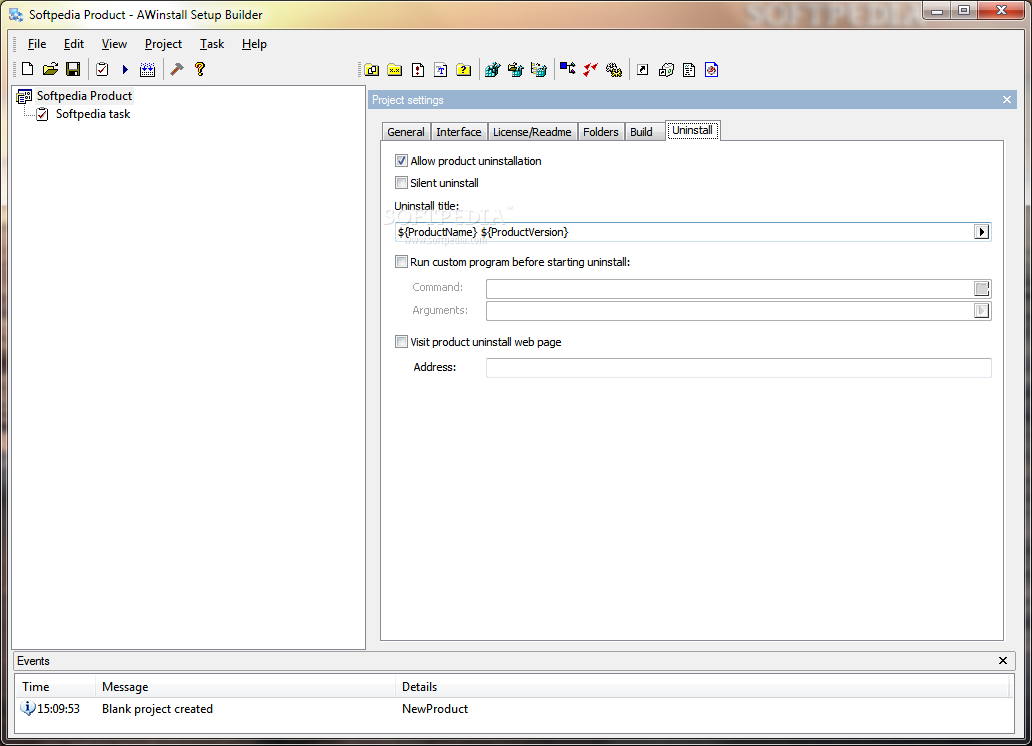Open variable picker arrow beside Uninstall title
The width and height of the screenshot is (1032, 746).
[981, 232]
